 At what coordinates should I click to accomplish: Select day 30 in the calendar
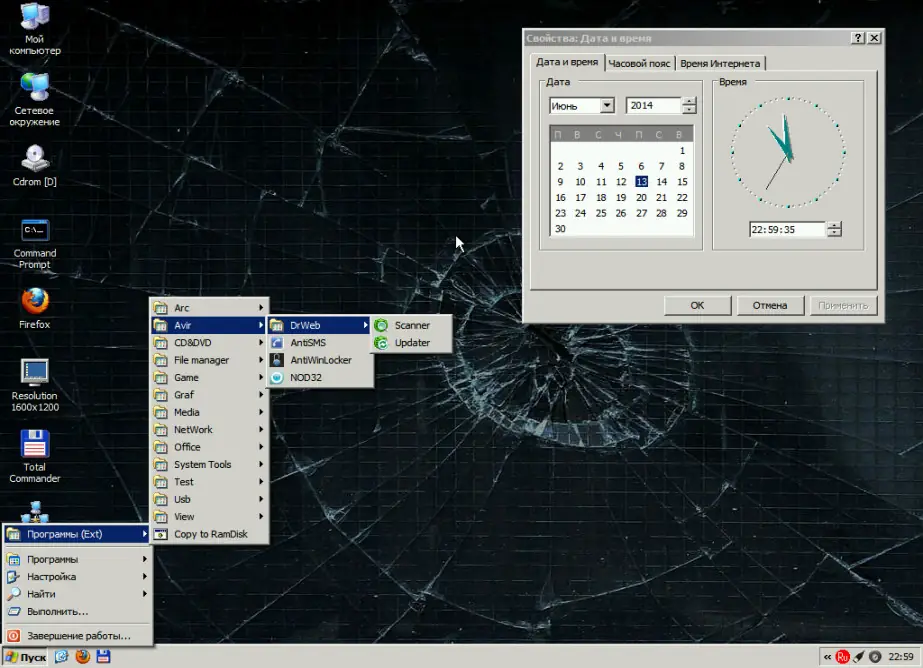coord(560,229)
